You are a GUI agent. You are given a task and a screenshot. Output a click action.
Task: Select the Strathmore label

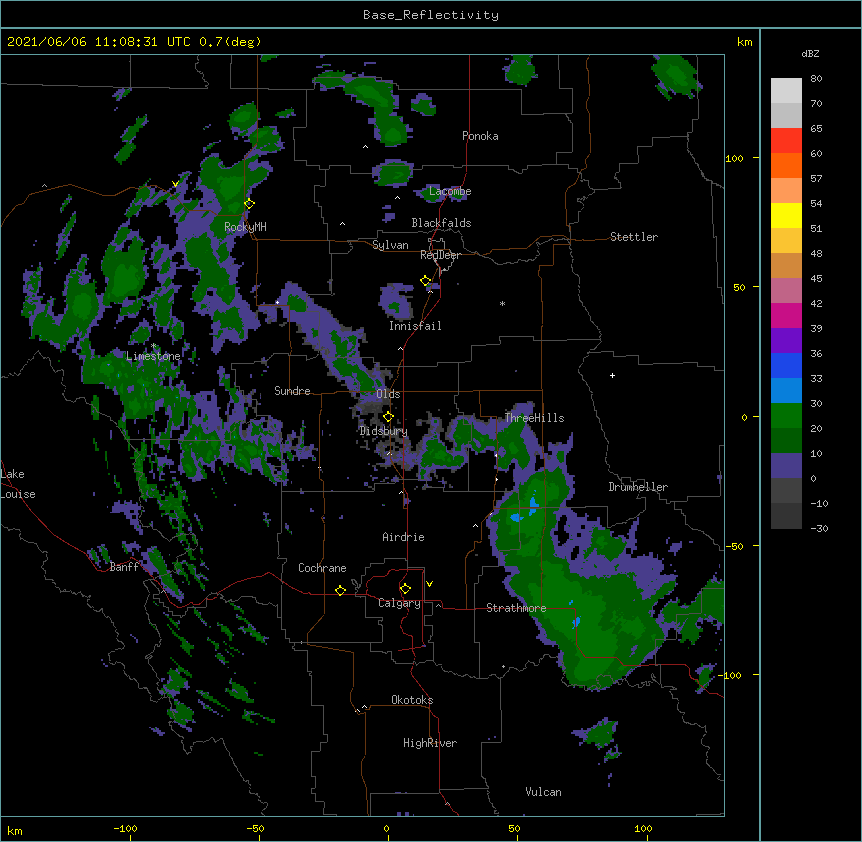516,608
